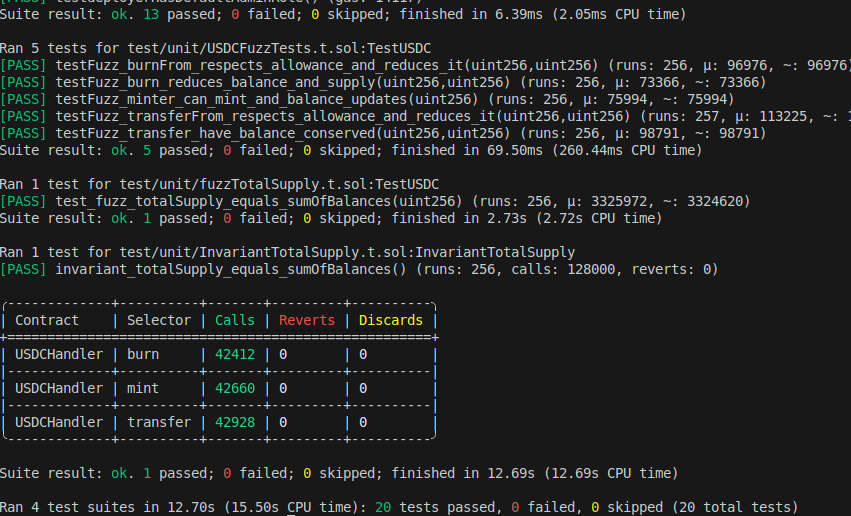Click the [PASS] tag for testFuzz_burnFrom_respects_allowance
The height and width of the screenshot is (516, 851).
23,65
